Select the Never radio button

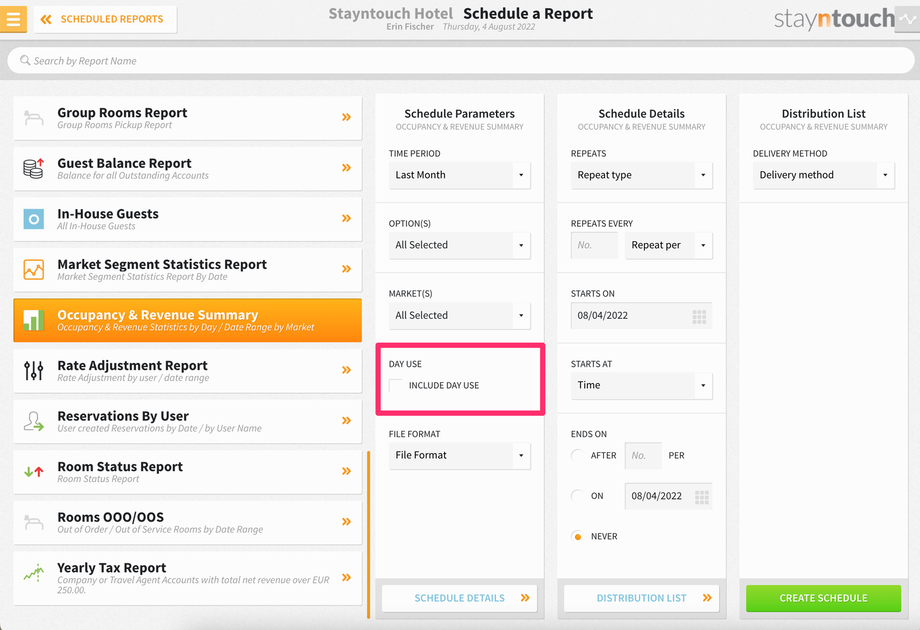point(577,536)
